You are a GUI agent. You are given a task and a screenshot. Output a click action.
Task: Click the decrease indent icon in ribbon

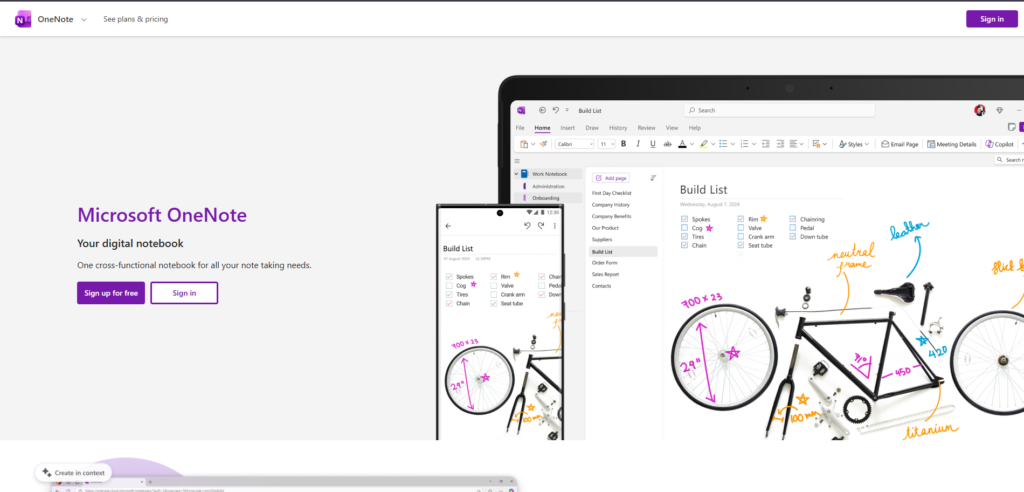[x=765, y=144]
